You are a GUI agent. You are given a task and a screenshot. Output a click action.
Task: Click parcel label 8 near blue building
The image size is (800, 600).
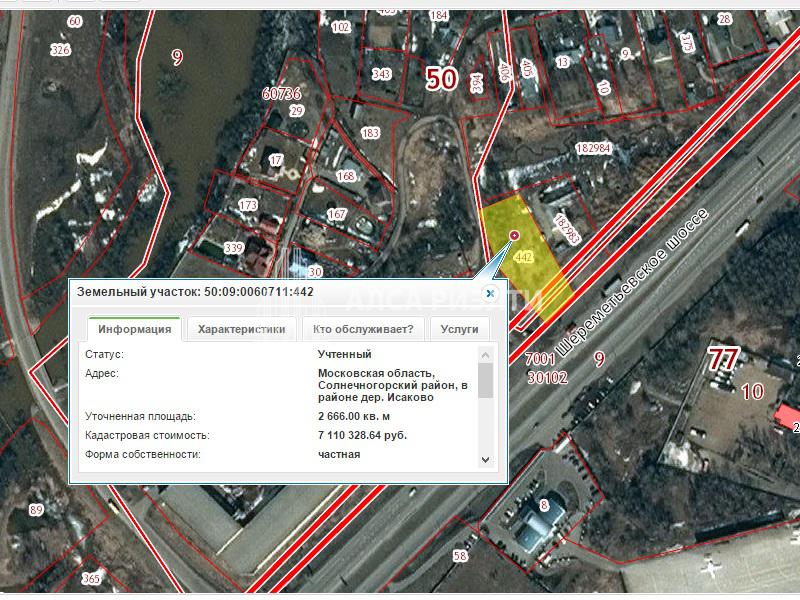(544, 505)
